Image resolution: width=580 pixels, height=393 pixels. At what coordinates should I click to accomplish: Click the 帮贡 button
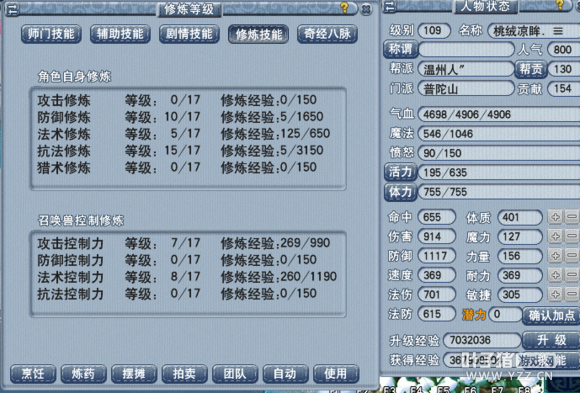(531, 69)
